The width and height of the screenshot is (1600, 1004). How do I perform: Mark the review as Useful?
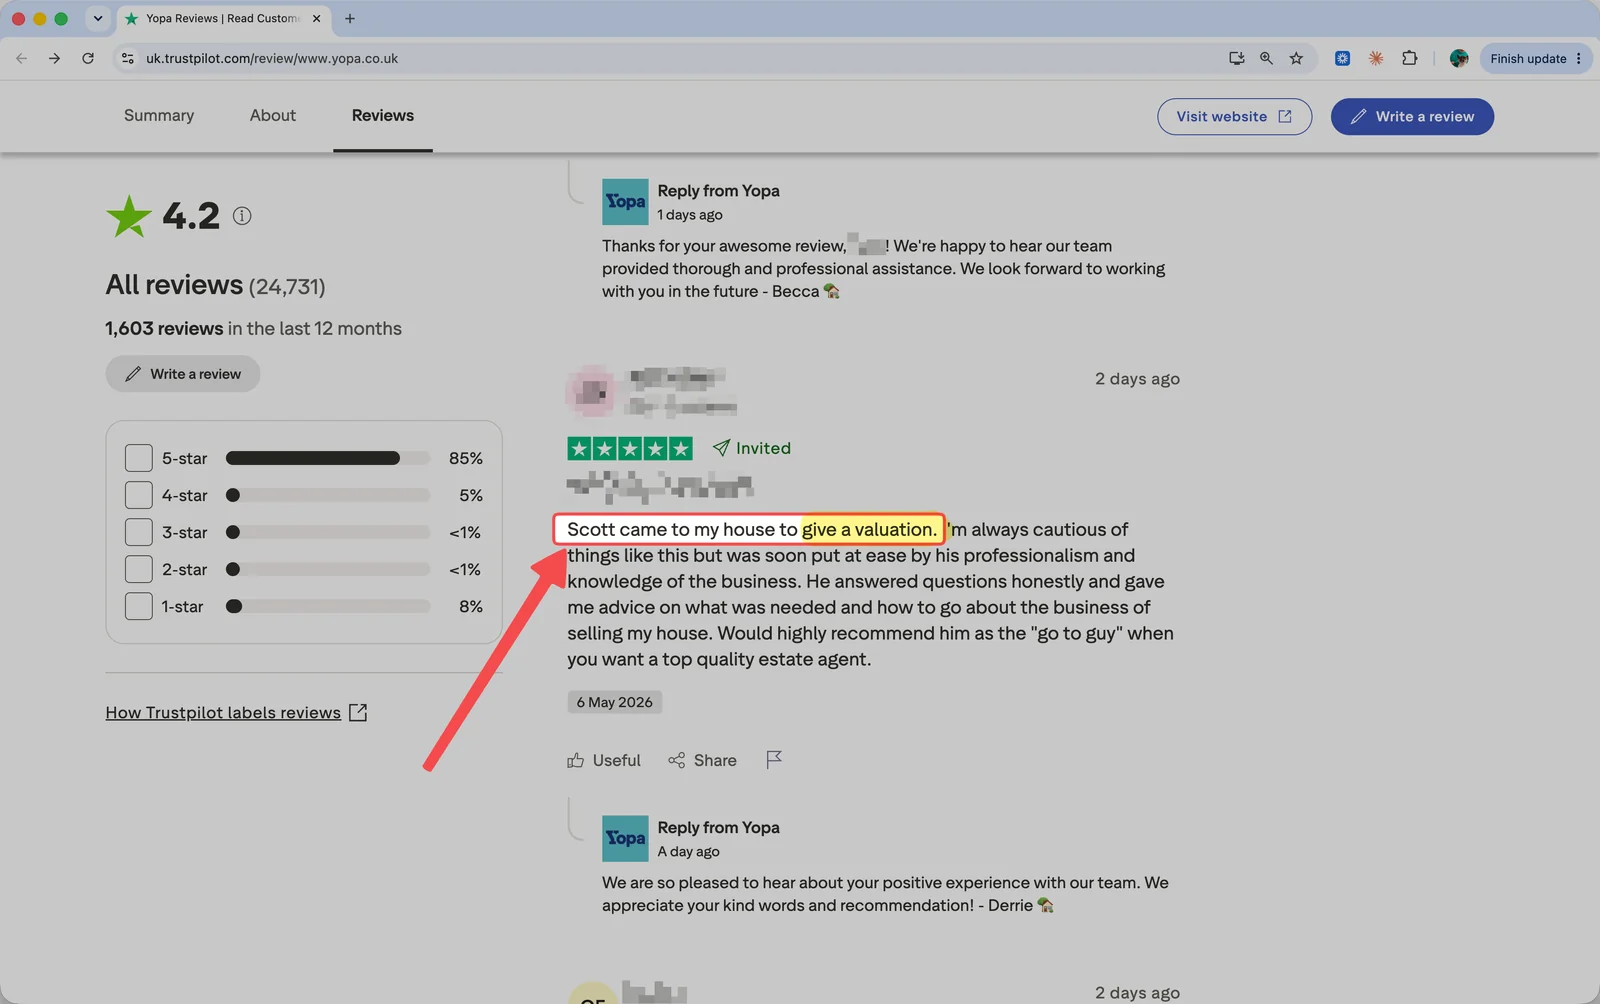(604, 760)
